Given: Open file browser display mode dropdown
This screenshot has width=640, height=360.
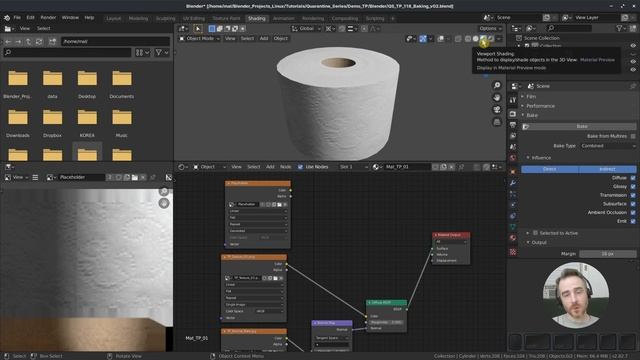Looking at the screenshot, I should coord(142,53).
